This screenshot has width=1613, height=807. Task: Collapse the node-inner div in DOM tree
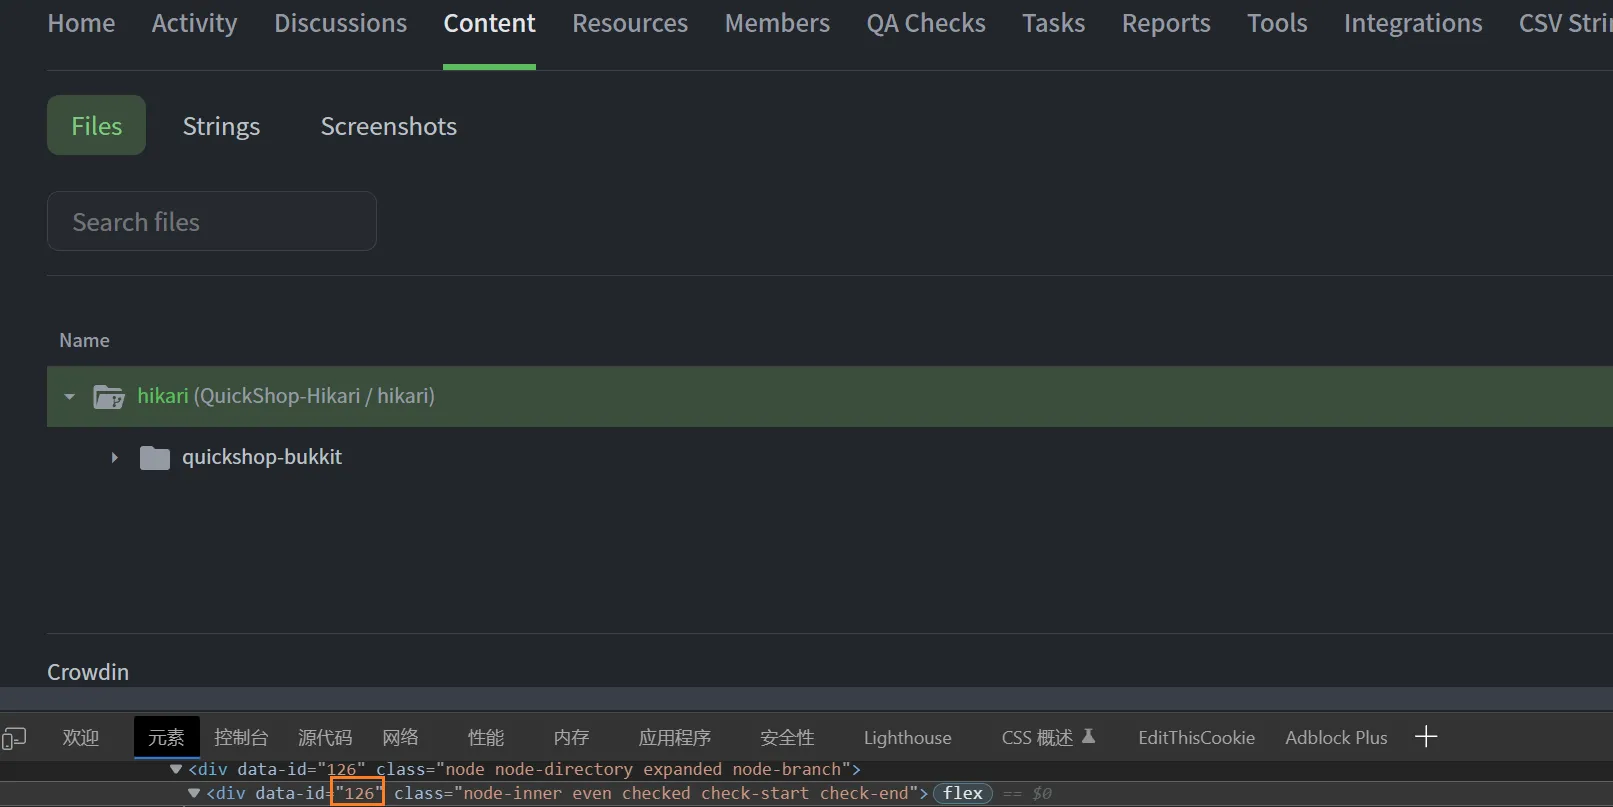[194, 793]
